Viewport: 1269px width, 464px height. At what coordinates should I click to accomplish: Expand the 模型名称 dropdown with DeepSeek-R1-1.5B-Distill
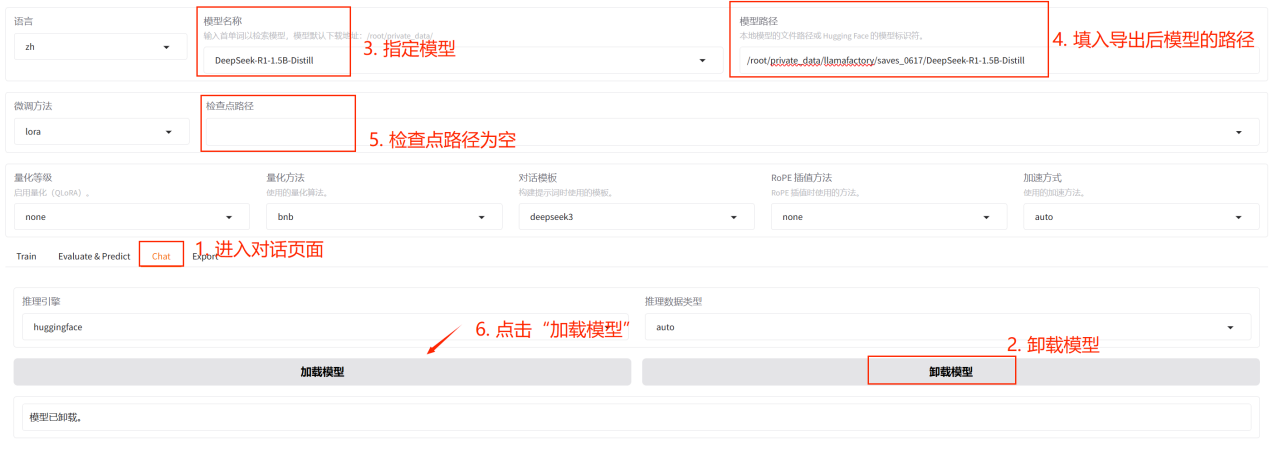click(460, 61)
